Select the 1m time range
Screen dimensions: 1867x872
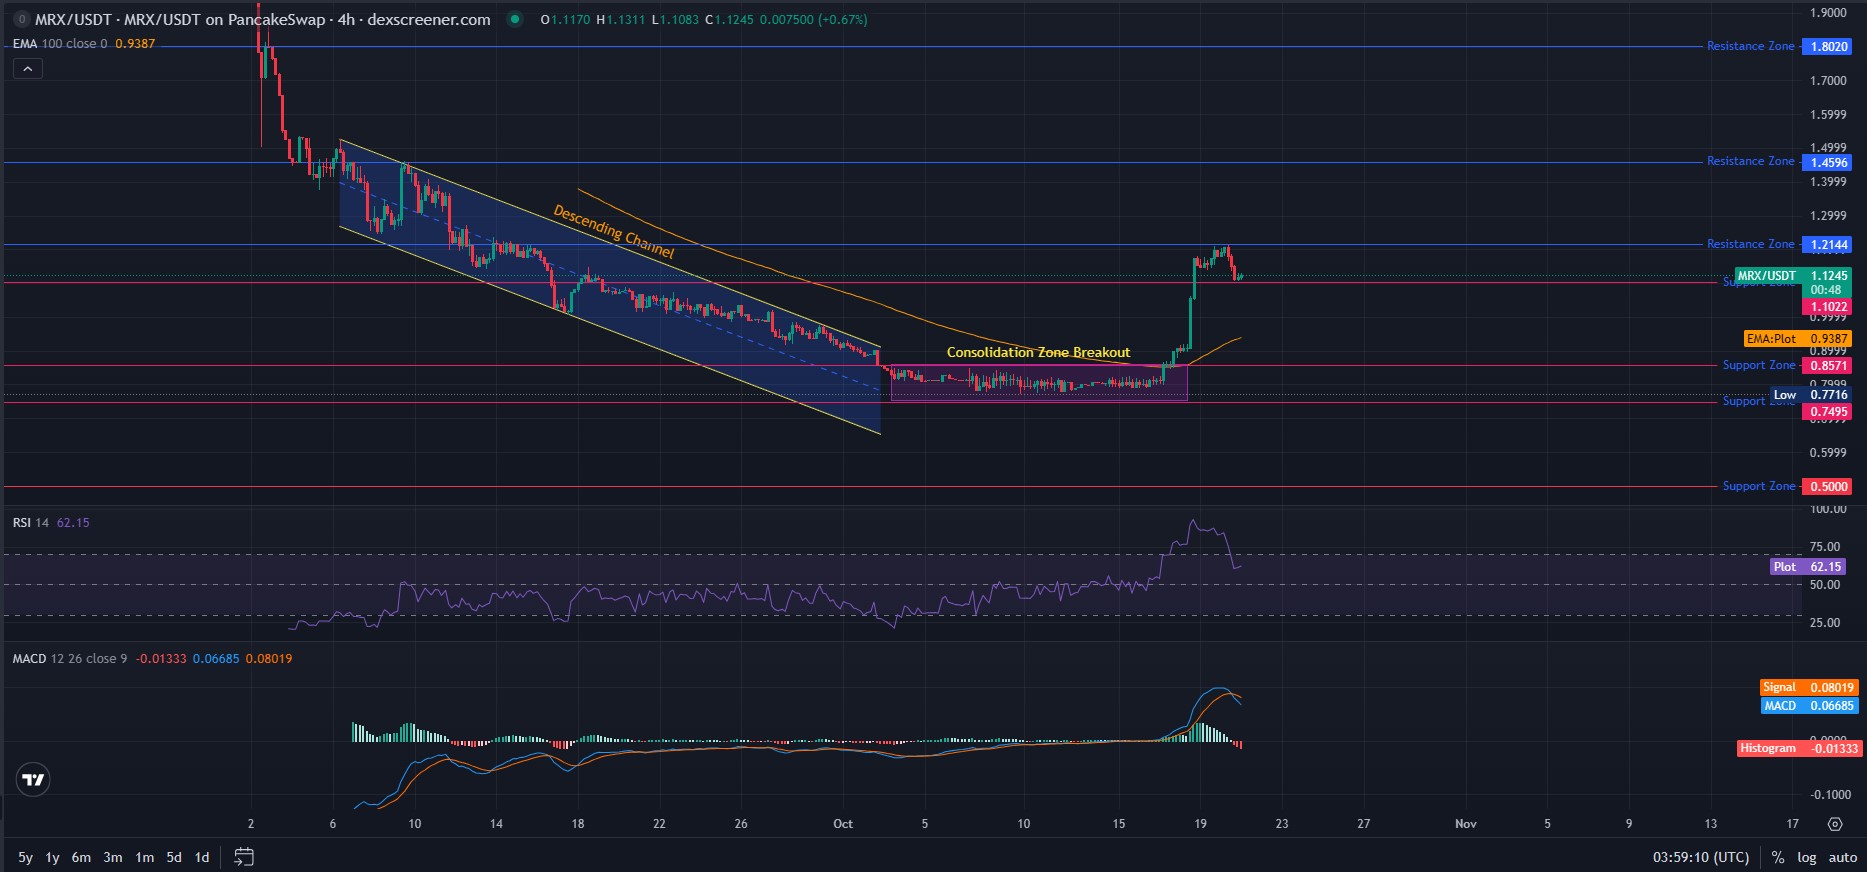tap(145, 857)
